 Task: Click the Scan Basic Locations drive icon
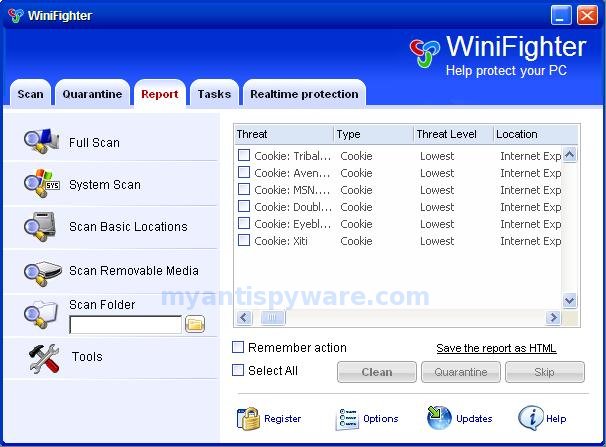click(x=41, y=227)
